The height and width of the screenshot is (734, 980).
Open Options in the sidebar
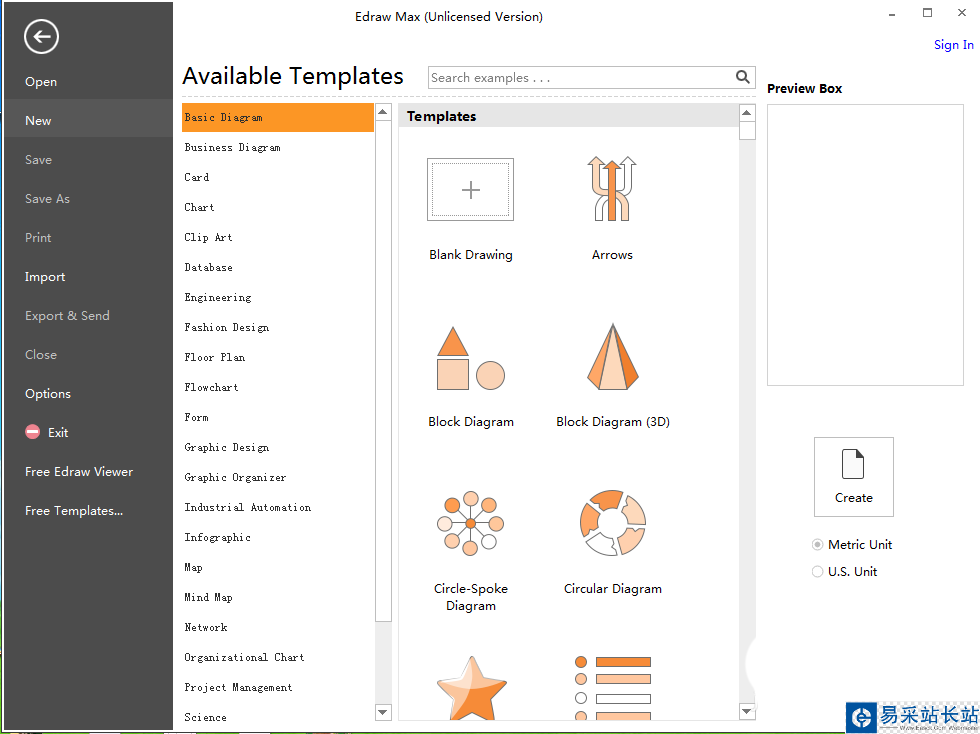(x=48, y=394)
